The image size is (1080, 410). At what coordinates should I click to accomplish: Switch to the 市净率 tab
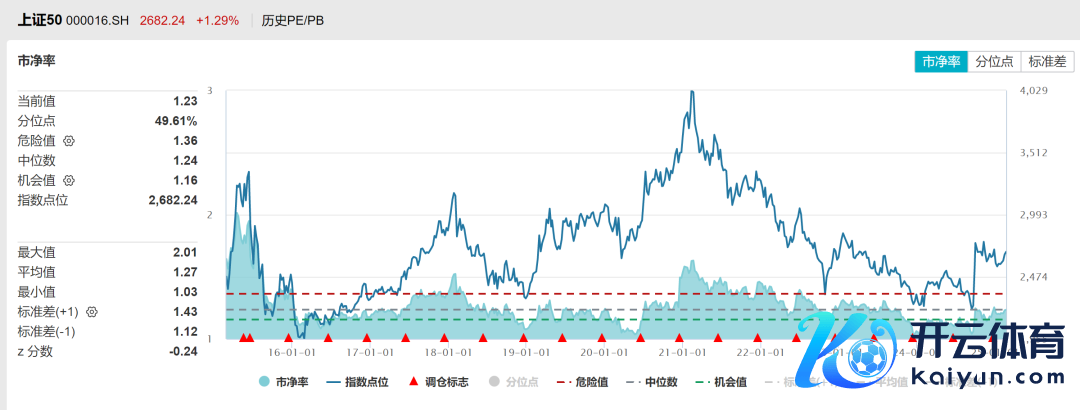(x=941, y=61)
